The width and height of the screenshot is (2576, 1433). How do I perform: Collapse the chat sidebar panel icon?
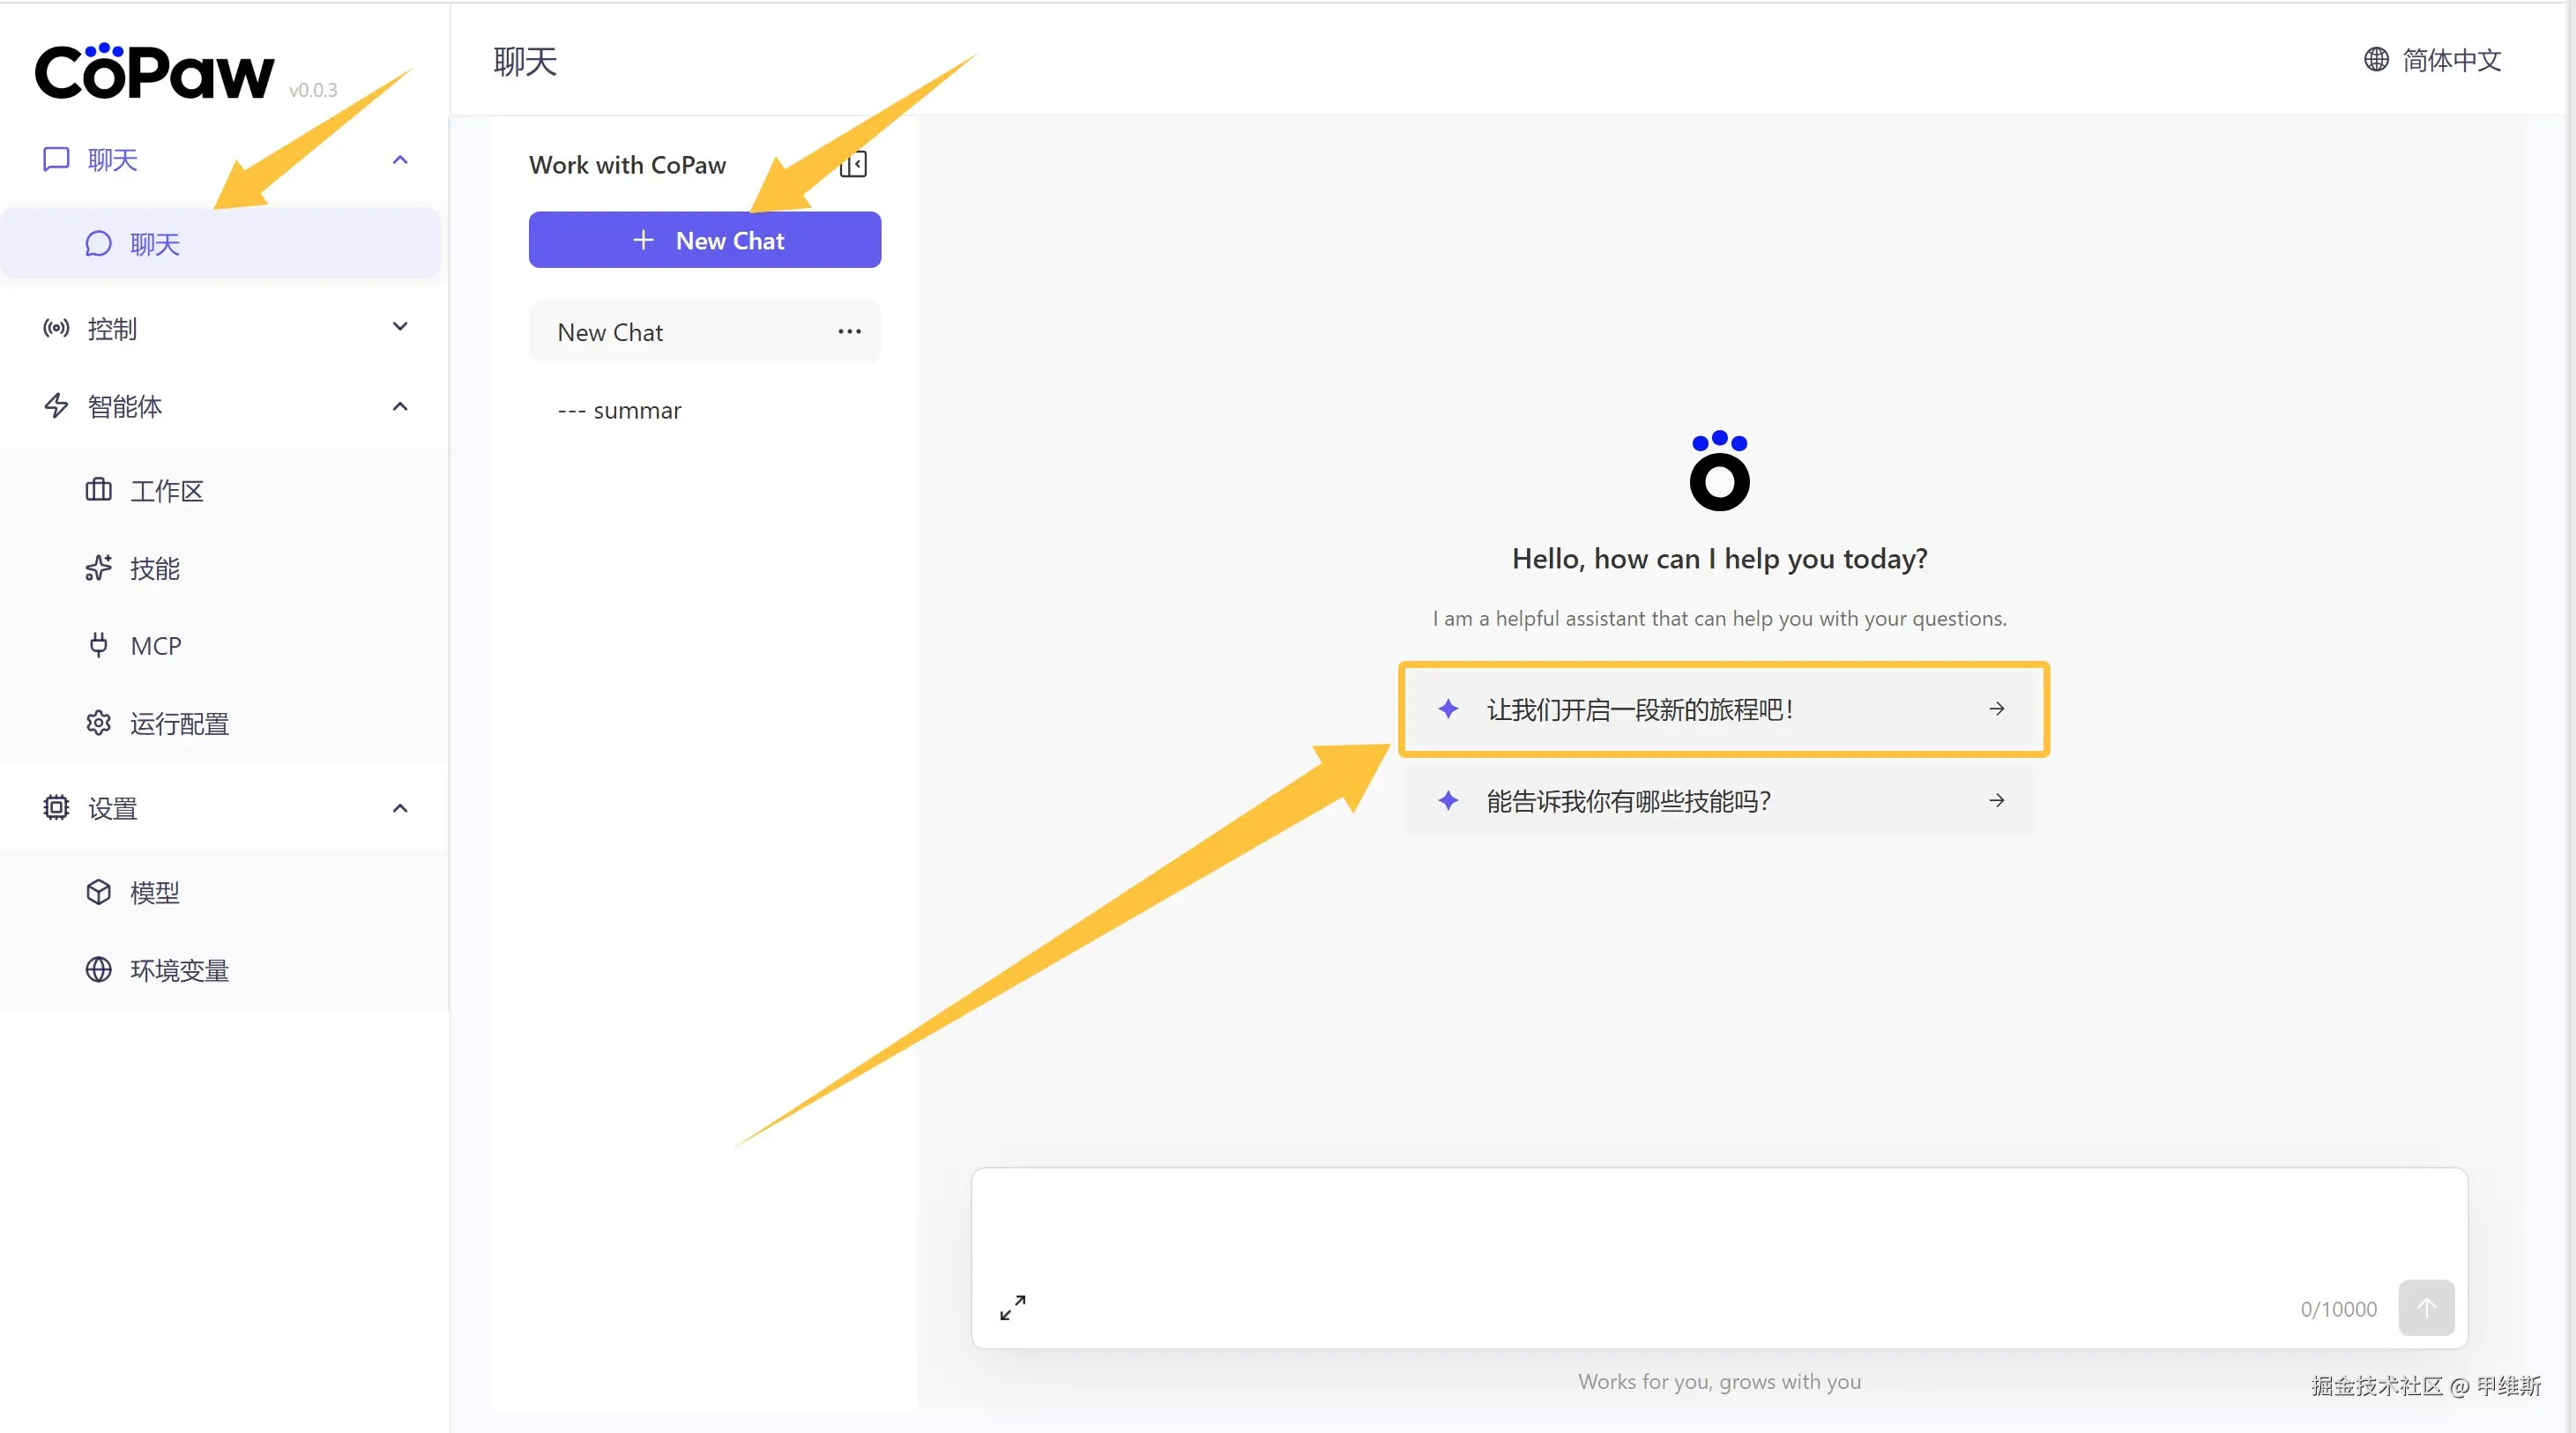(x=853, y=164)
